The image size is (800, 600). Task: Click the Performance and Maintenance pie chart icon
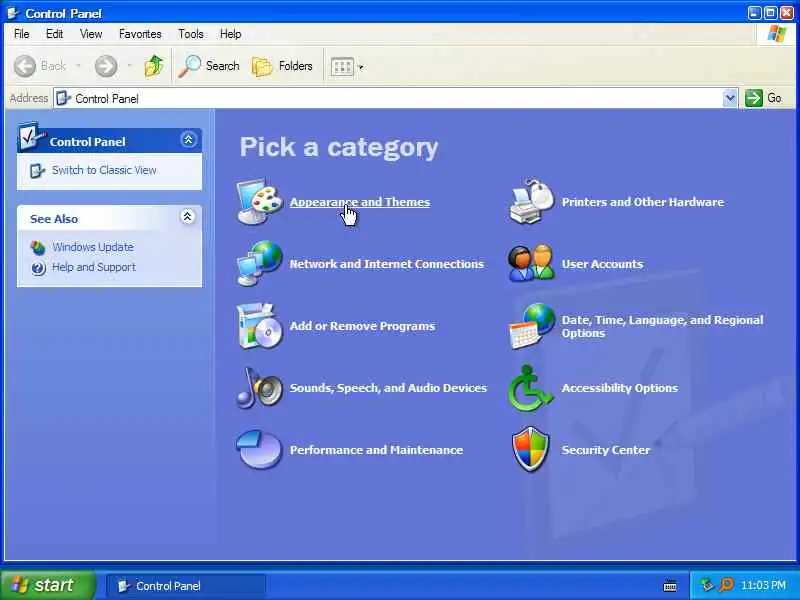click(x=259, y=449)
